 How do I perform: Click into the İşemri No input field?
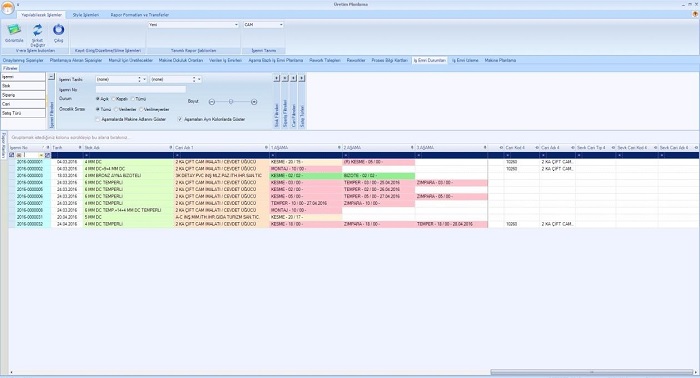(x=141, y=90)
